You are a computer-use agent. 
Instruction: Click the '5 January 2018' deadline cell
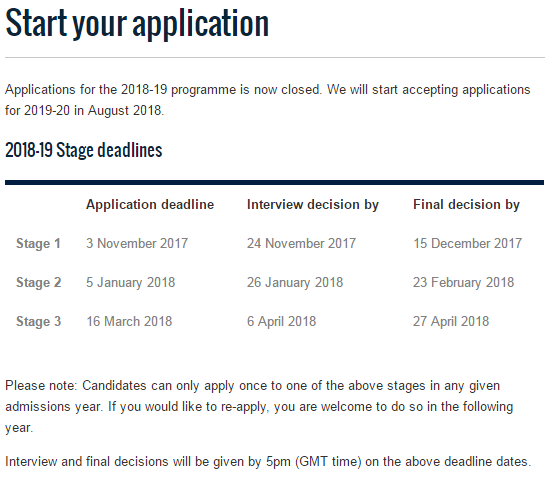131,282
